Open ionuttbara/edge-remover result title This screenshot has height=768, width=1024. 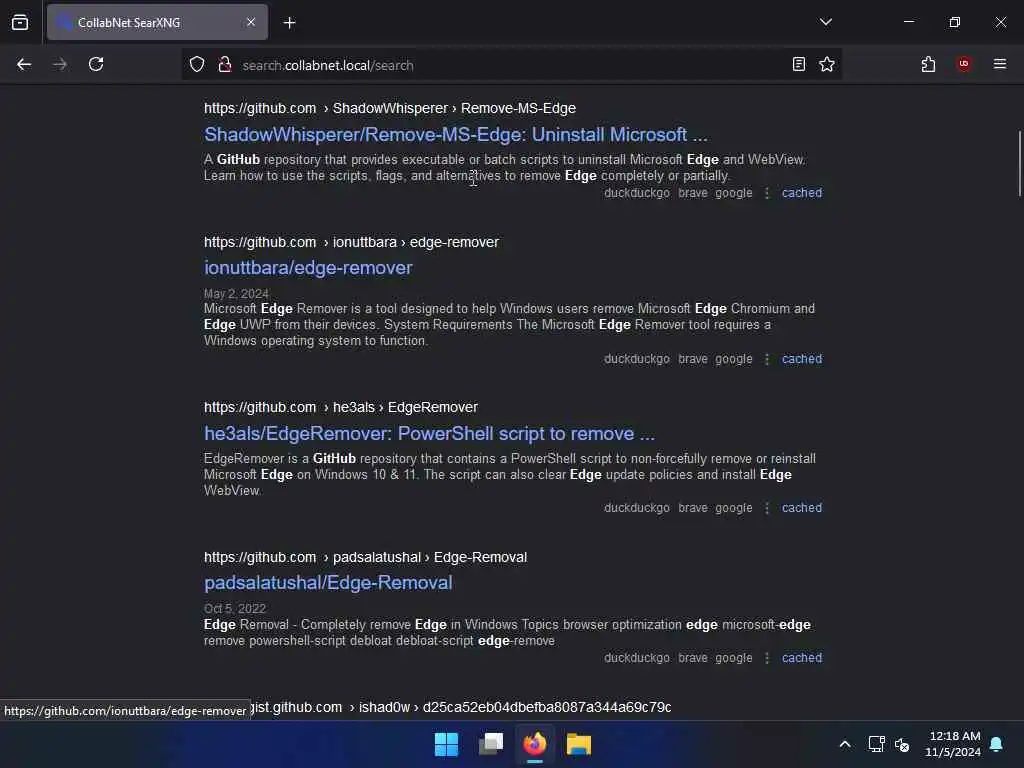point(308,268)
